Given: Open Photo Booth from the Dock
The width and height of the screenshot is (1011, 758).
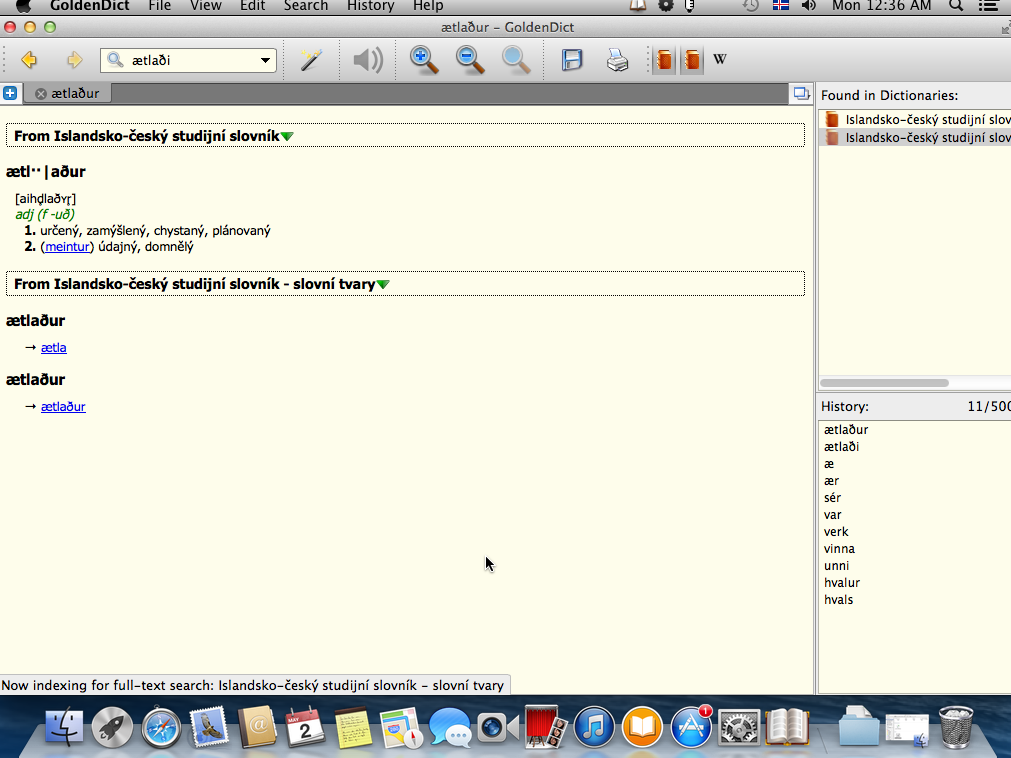Looking at the screenshot, I should [545, 727].
